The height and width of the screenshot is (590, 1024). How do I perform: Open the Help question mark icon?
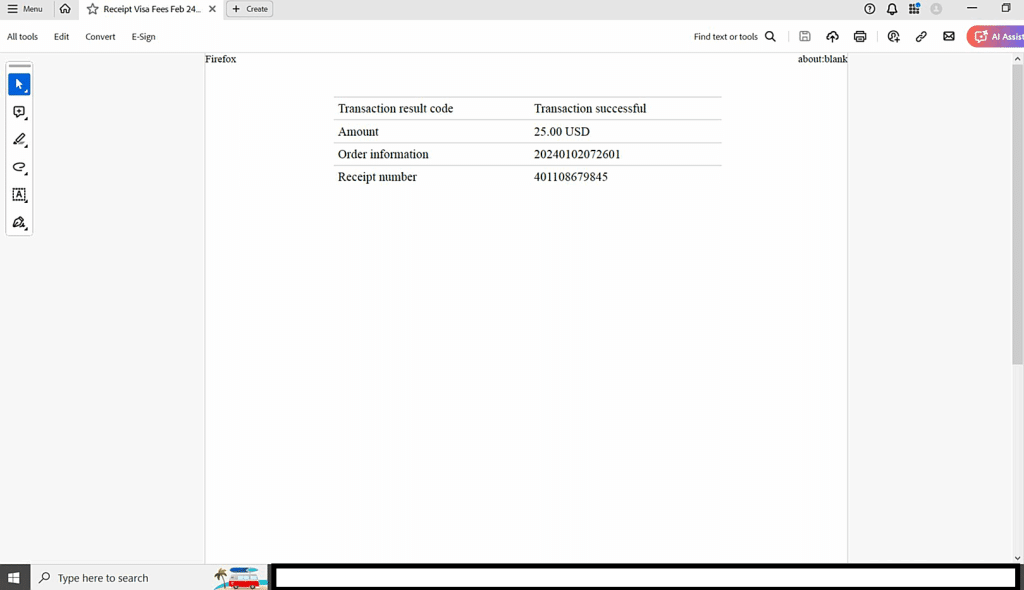tap(869, 9)
